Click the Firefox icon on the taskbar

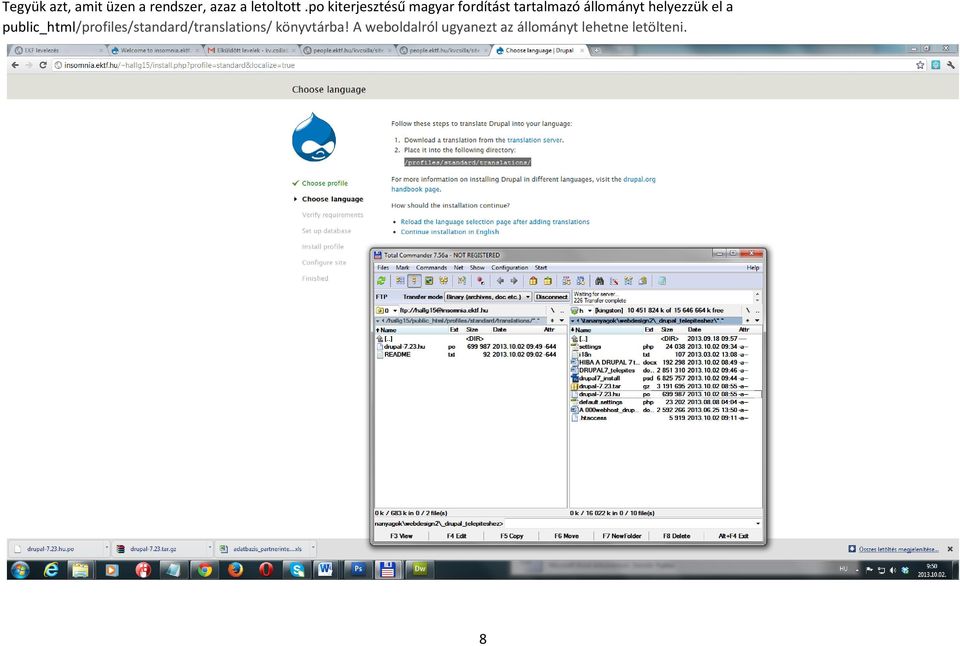tap(235, 569)
